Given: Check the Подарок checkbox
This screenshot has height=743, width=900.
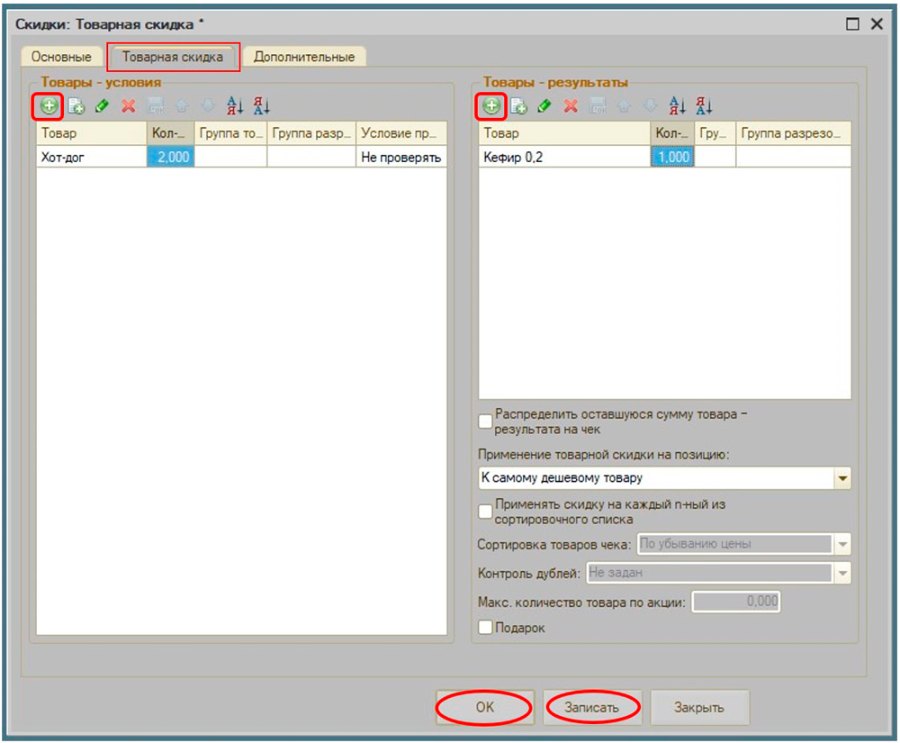Looking at the screenshot, I should point(486,627).
